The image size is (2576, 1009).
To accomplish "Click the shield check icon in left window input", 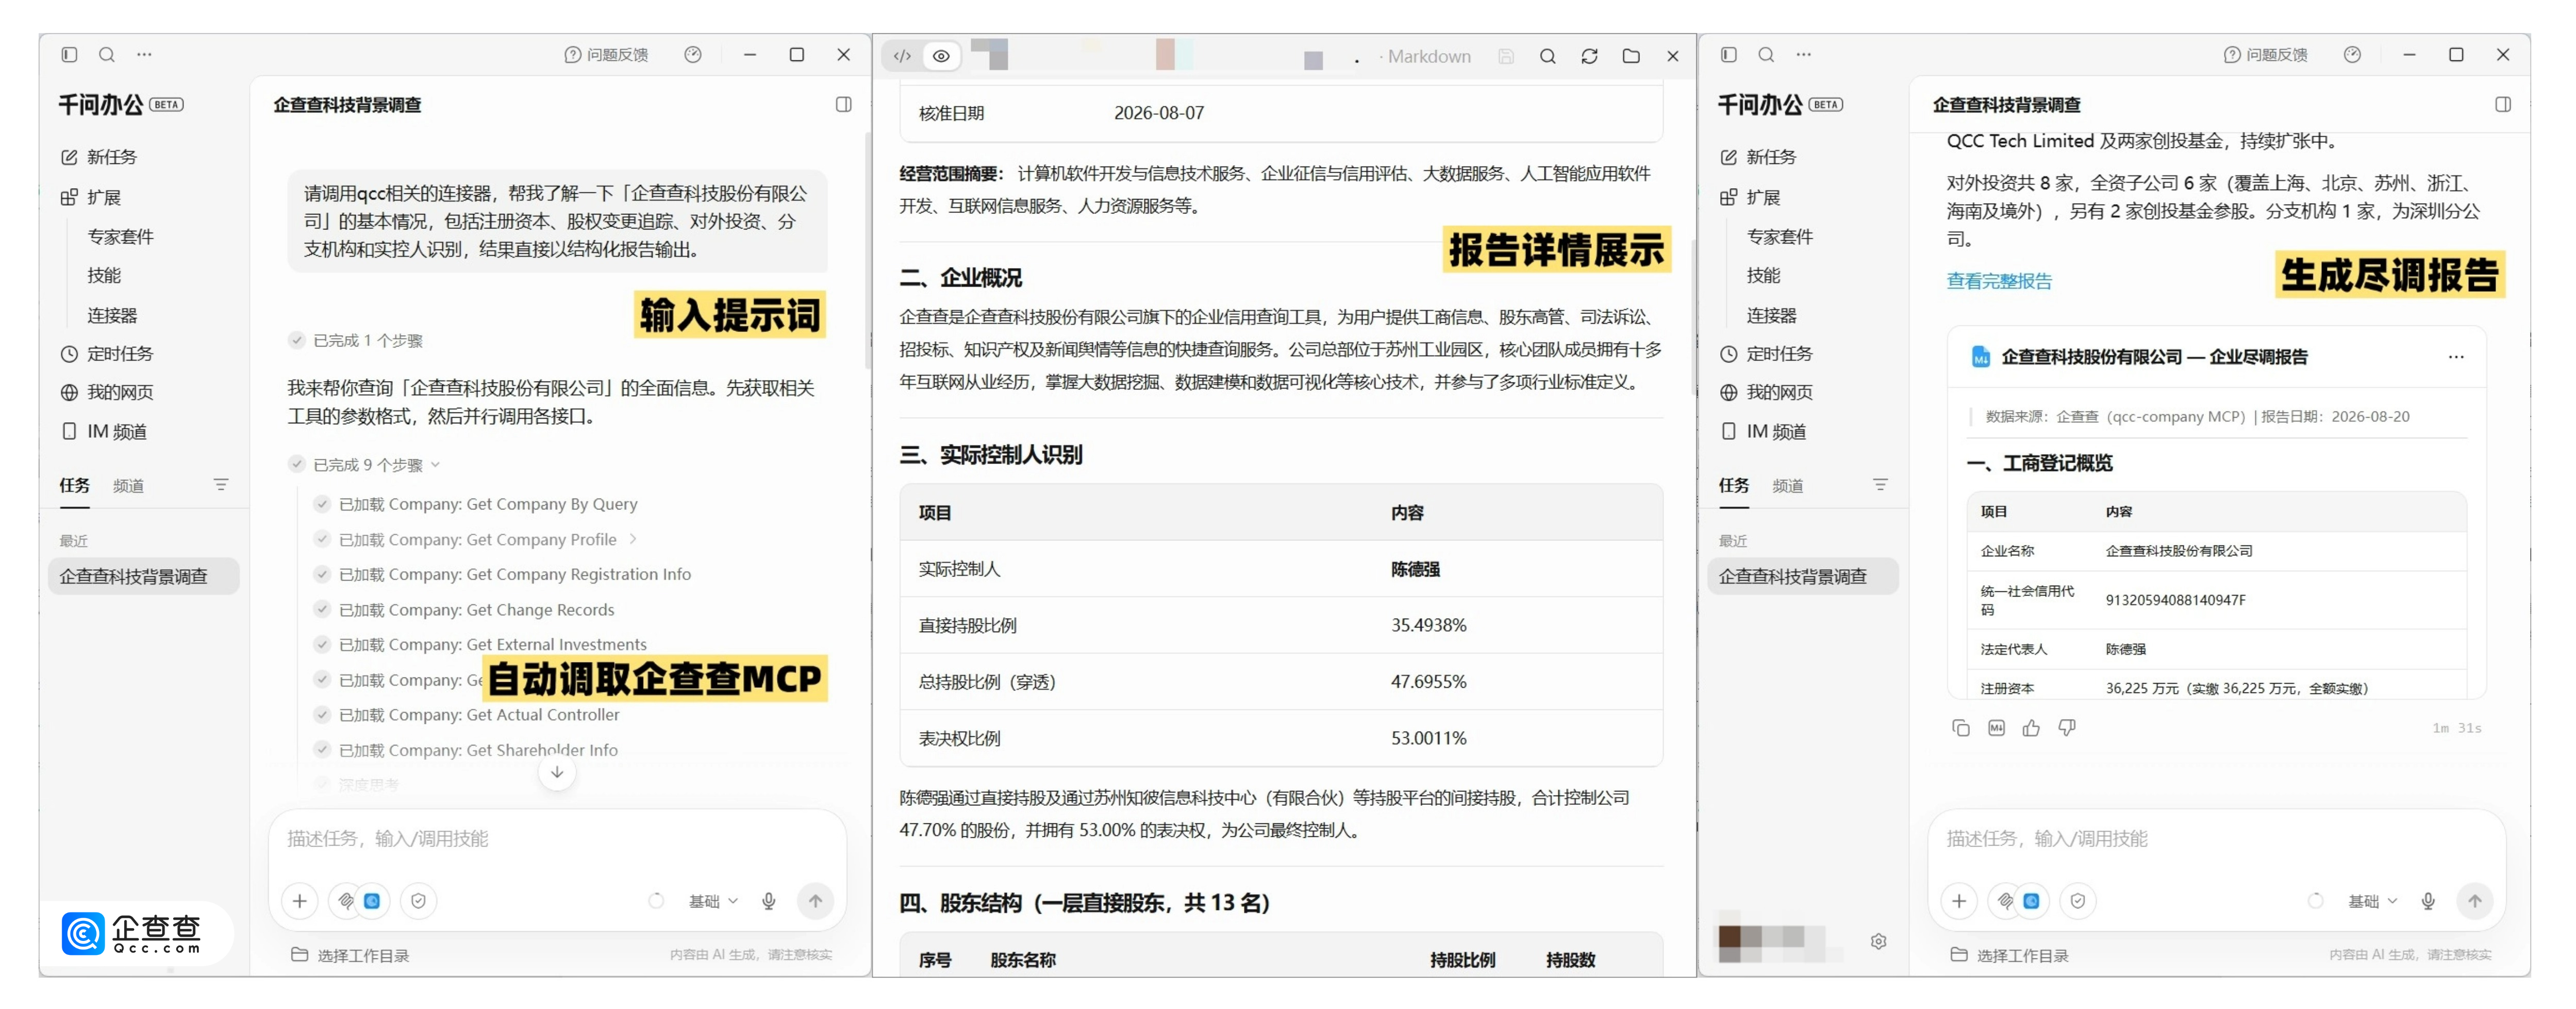I will [418, 901].
